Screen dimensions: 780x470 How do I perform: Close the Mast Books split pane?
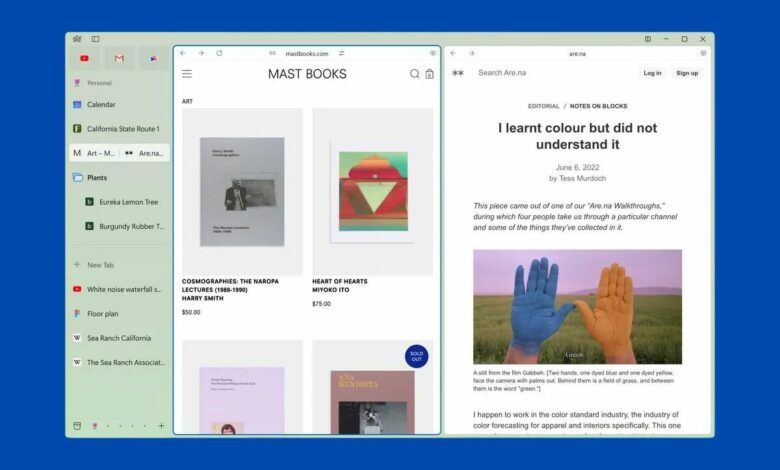(433, 53)
